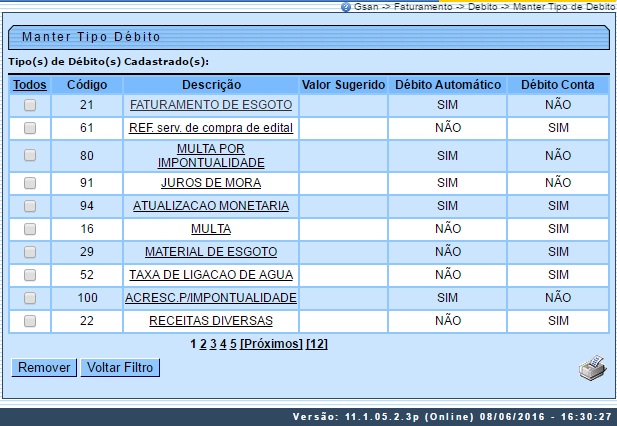617x426 pixels.
Task: Select the checkbox for code 16 MULTA
Action: (x=30, y=229)
